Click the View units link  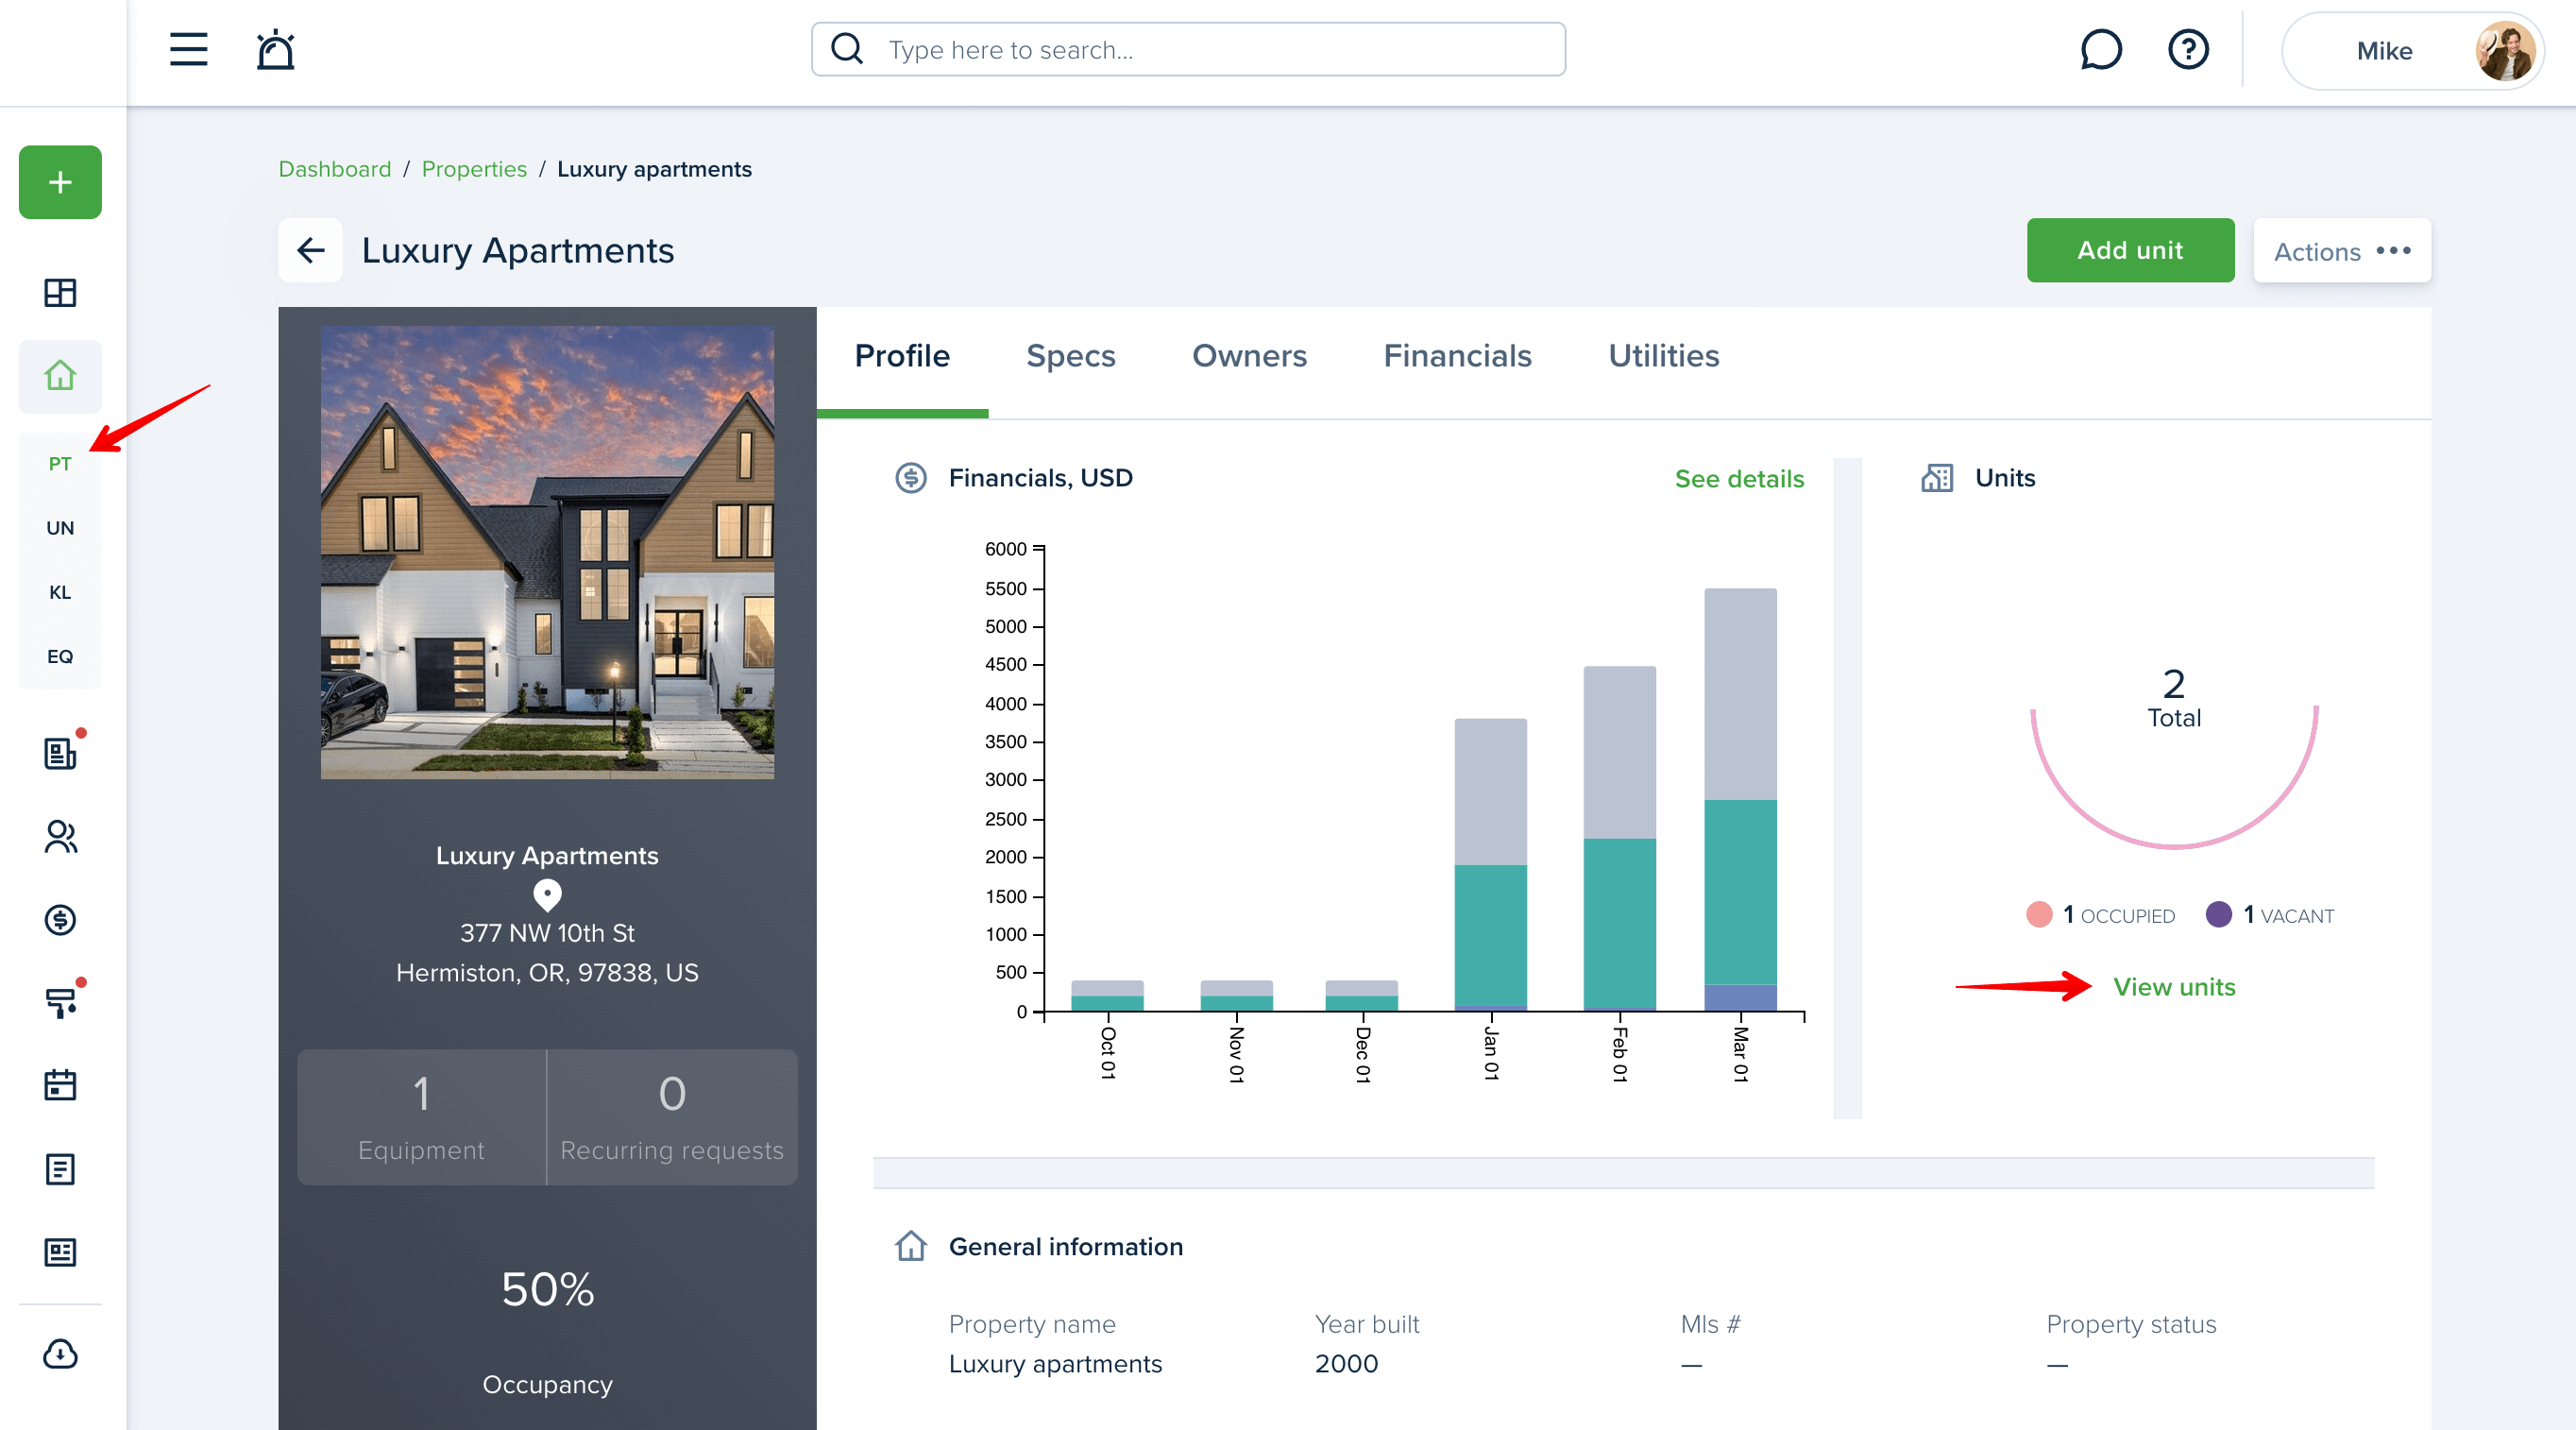(2174, 987)
